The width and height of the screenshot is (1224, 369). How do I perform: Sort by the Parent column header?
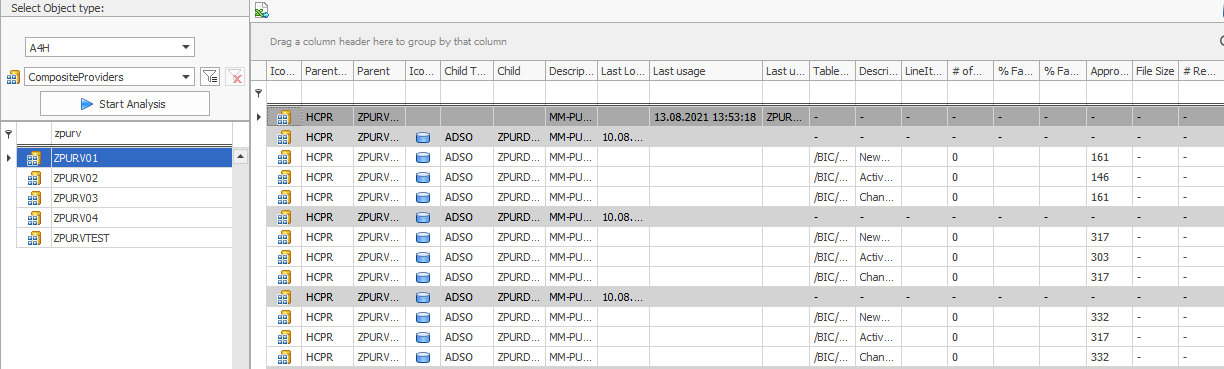click(379, 71)
